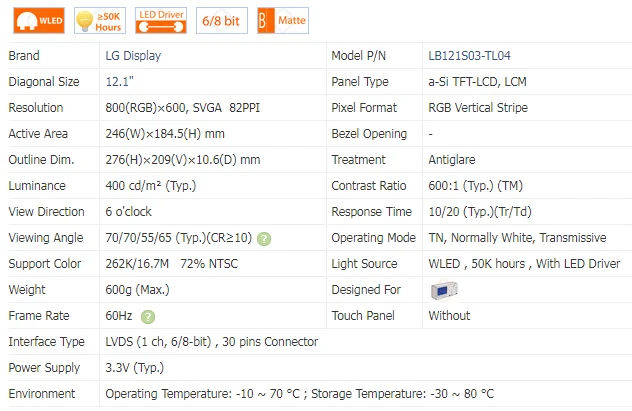Click the Treatment label
Screen dimensions: 632x411
(358, 160)
